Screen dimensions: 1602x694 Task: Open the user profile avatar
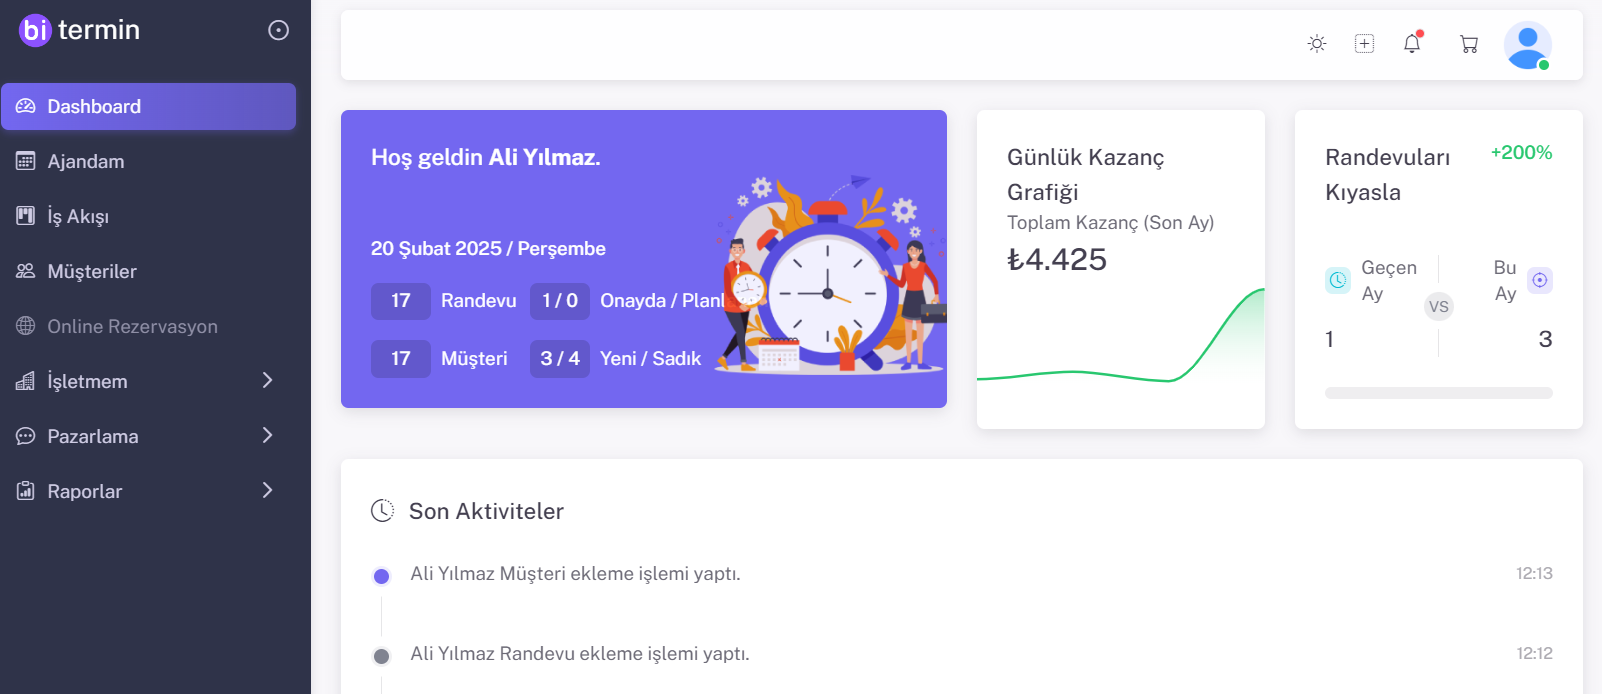1527,45
